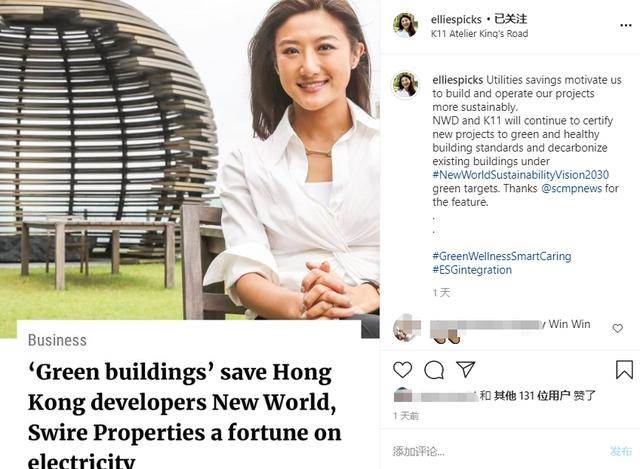640x469 pixels.
Task: Open #NewWorldSustainabilityVision2030 hashtag
Action: 520,175
